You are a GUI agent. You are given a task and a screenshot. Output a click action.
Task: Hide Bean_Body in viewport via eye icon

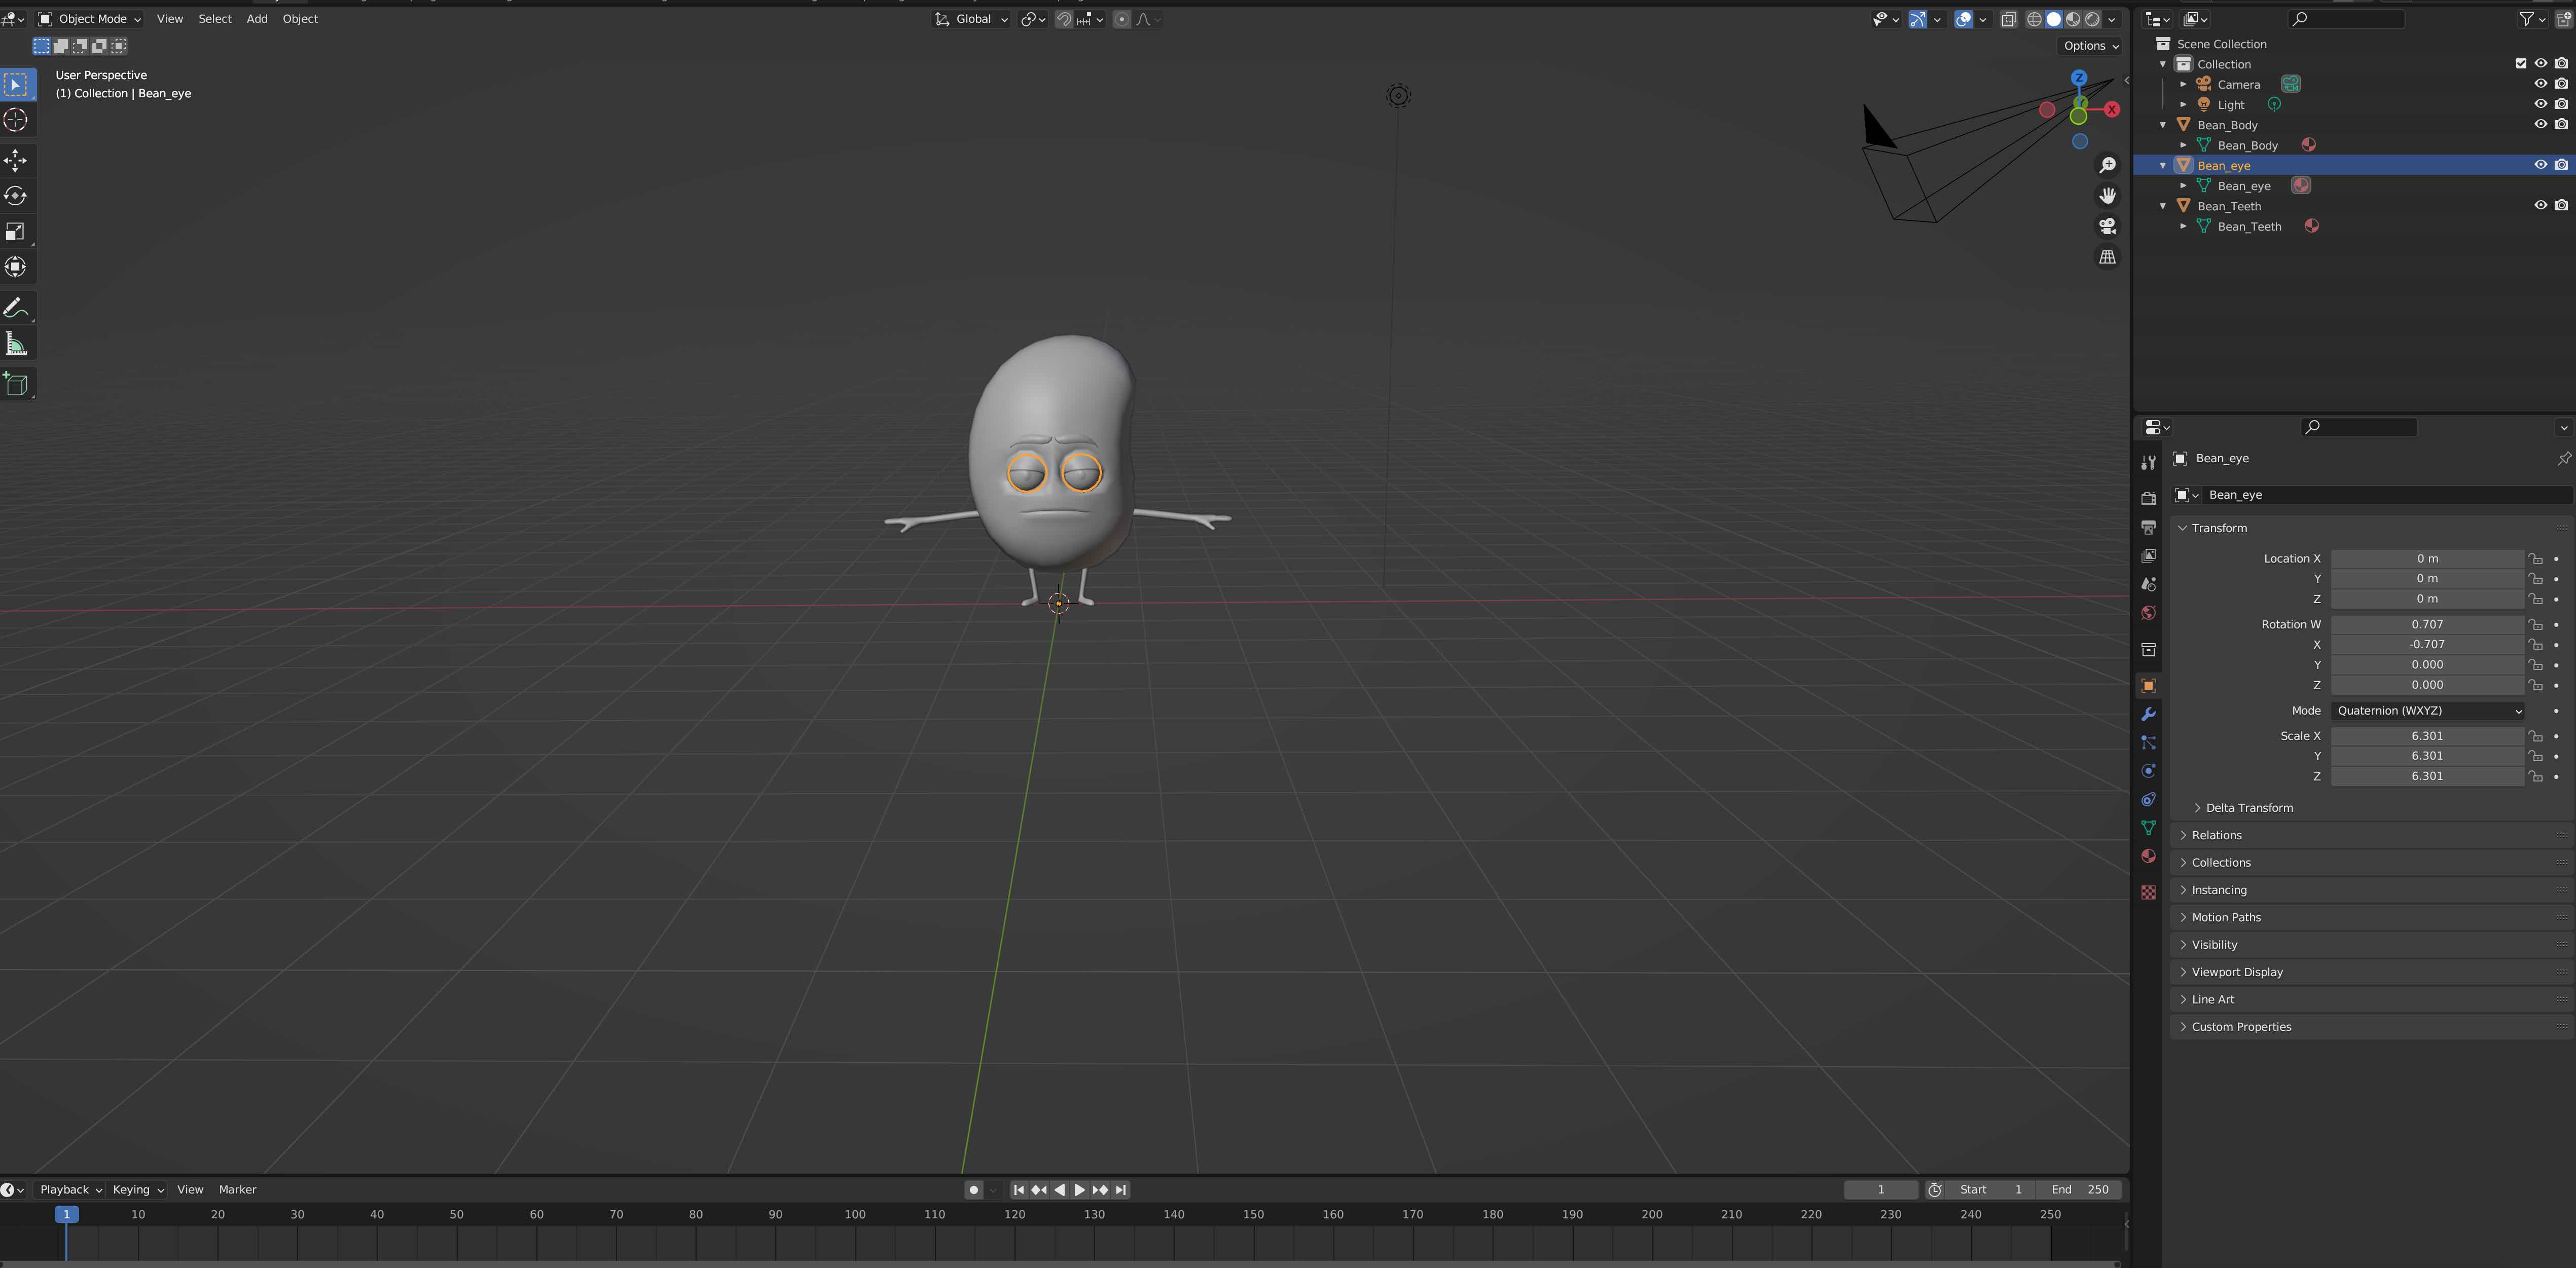click(2540, 125)
